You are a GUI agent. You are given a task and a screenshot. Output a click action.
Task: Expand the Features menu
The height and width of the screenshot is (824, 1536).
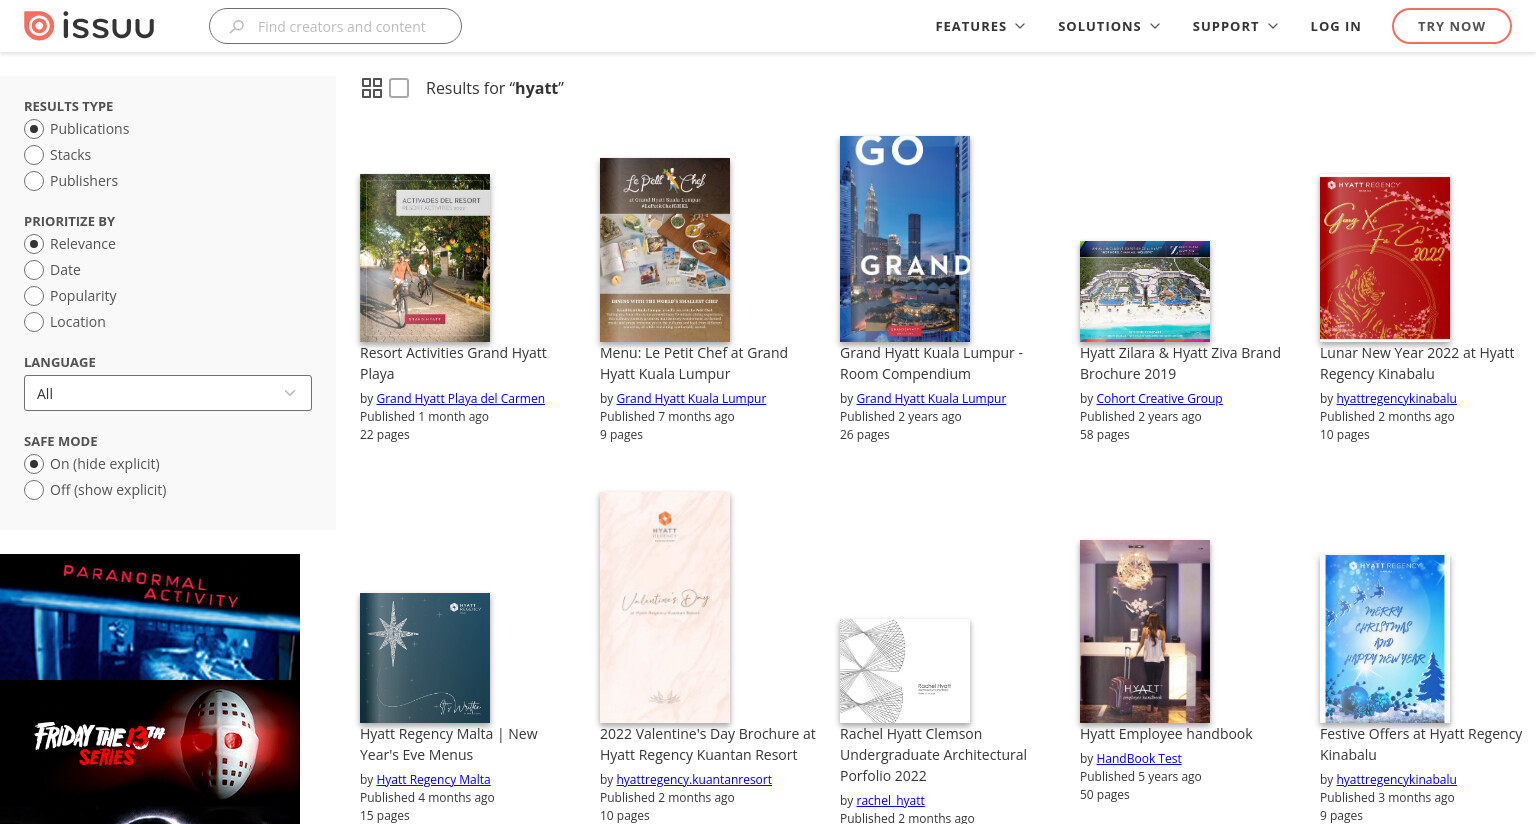980,26
